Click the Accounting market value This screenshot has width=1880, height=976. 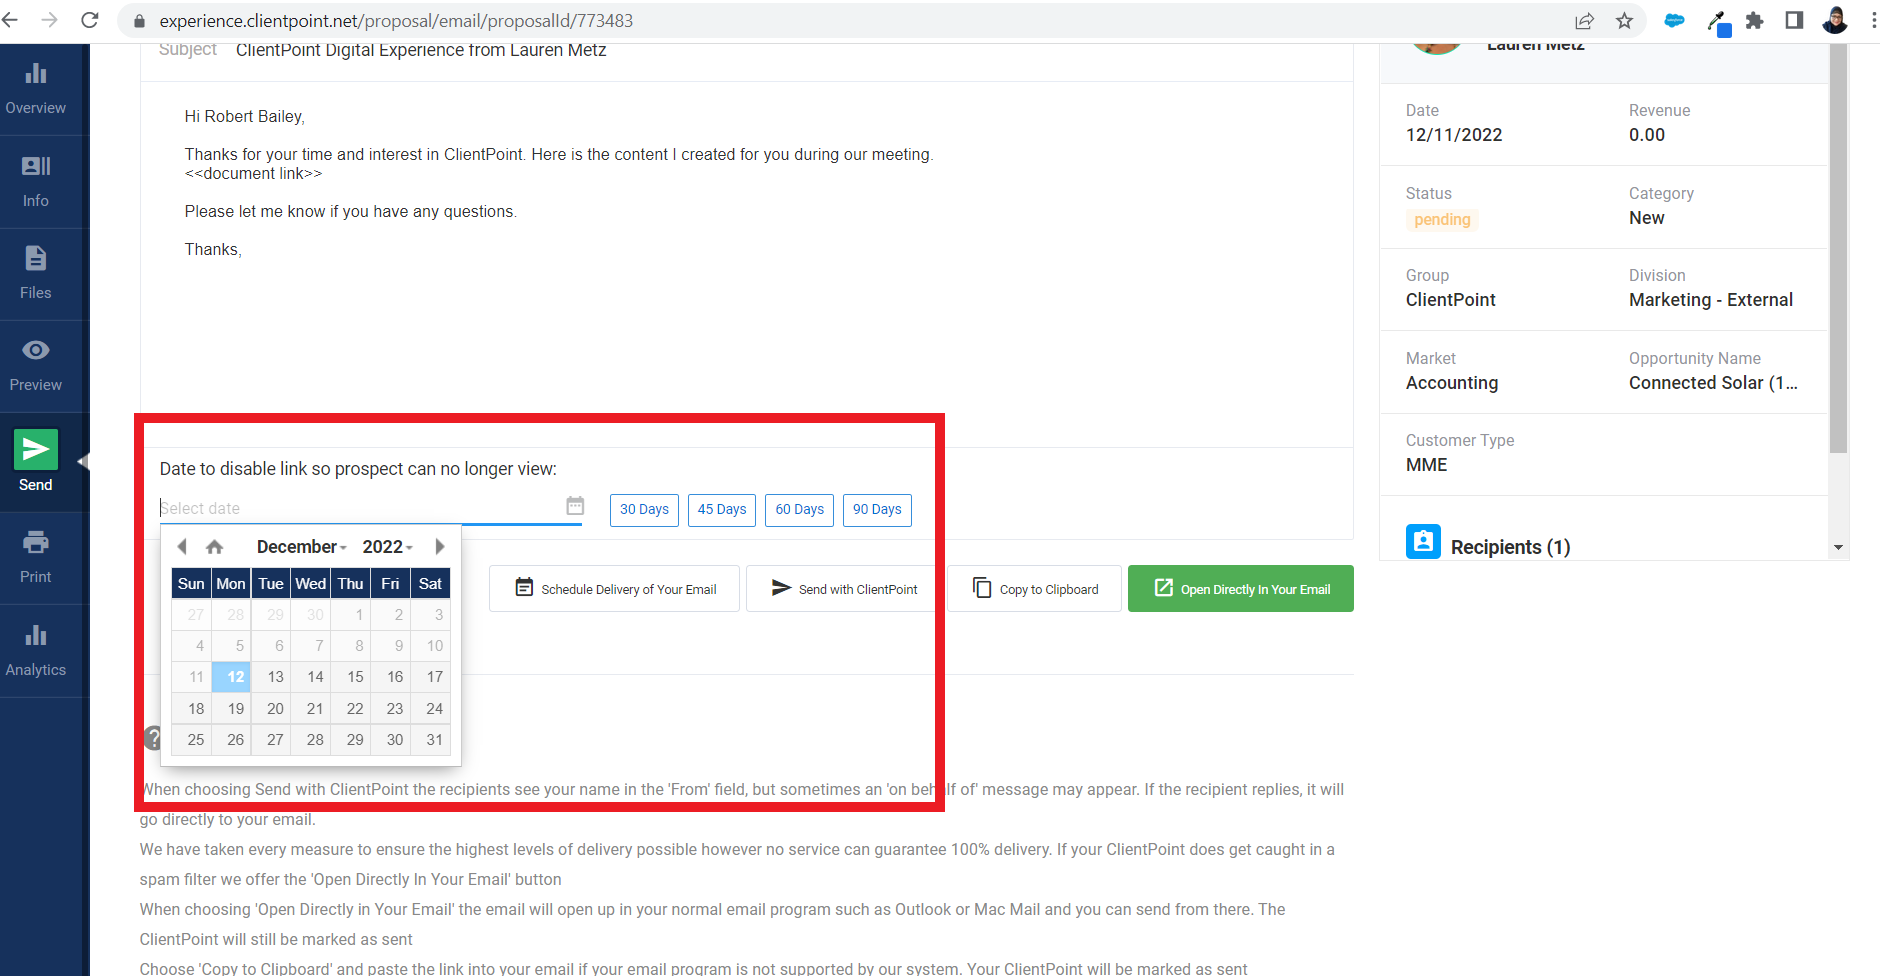(x=1452, y=383)
